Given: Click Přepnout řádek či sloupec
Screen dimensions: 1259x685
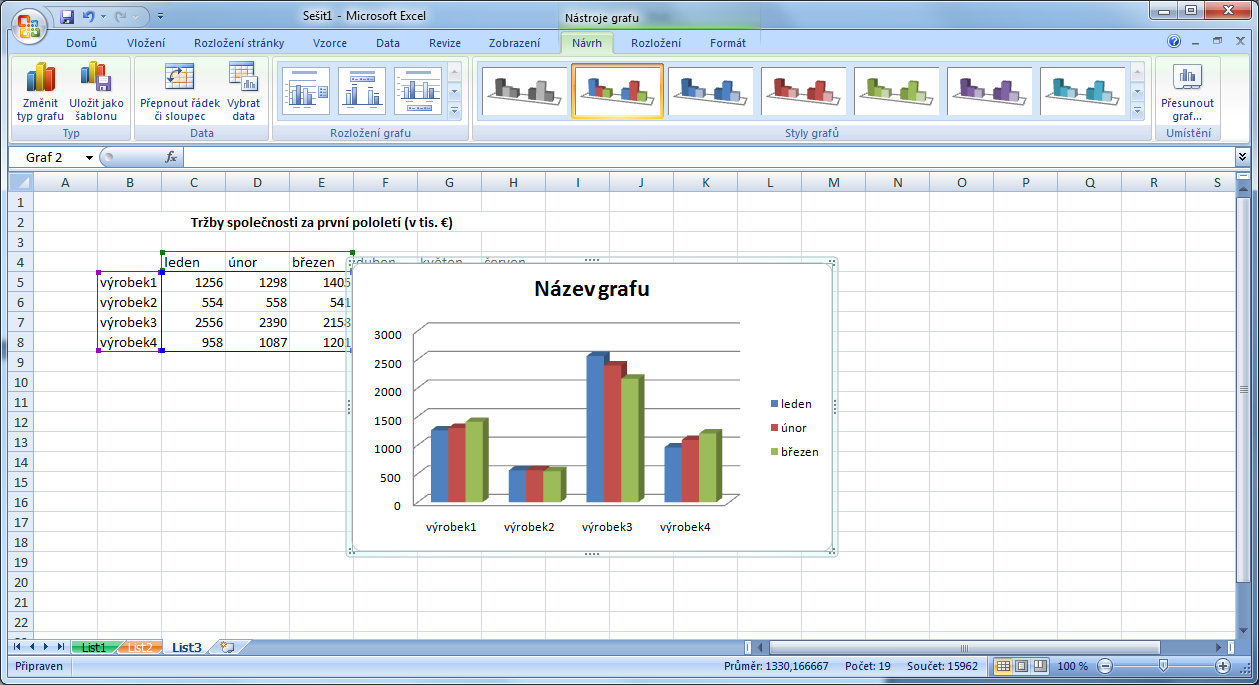Looking at the screenshot, I should [x=178, y=92].
